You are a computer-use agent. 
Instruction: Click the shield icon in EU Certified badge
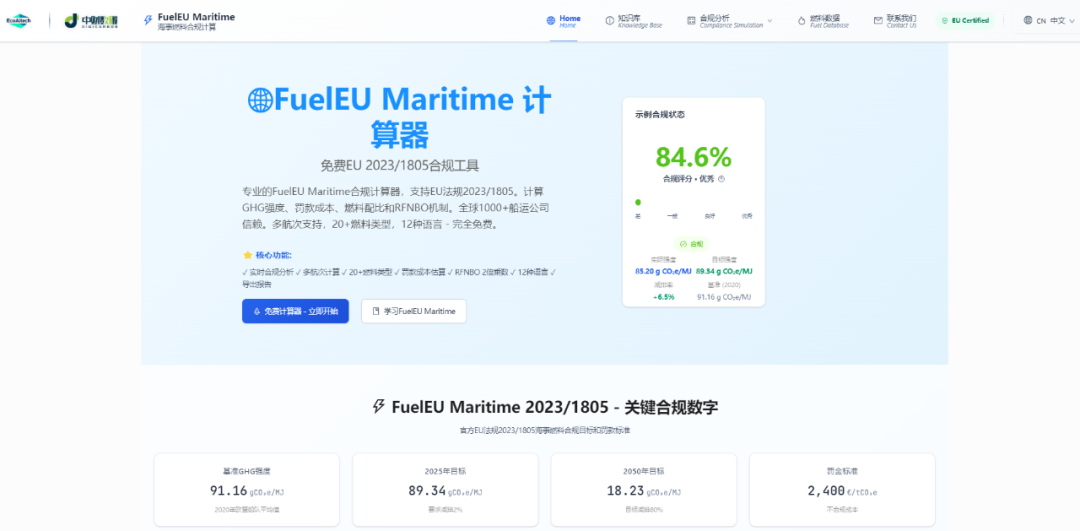pyautogui.click(x=945, y=21)
